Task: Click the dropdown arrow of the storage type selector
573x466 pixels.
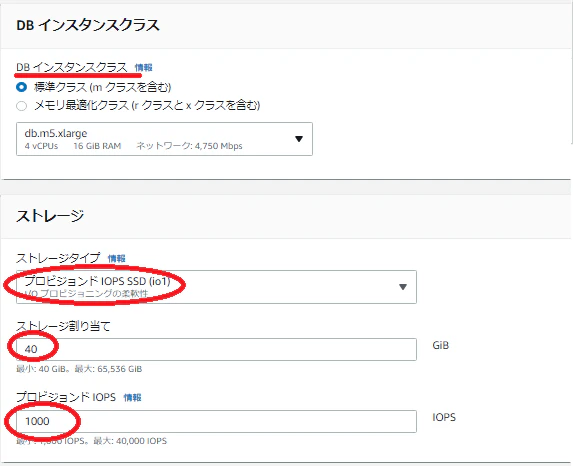Action: pyautogui.click(x=403, y=287)
